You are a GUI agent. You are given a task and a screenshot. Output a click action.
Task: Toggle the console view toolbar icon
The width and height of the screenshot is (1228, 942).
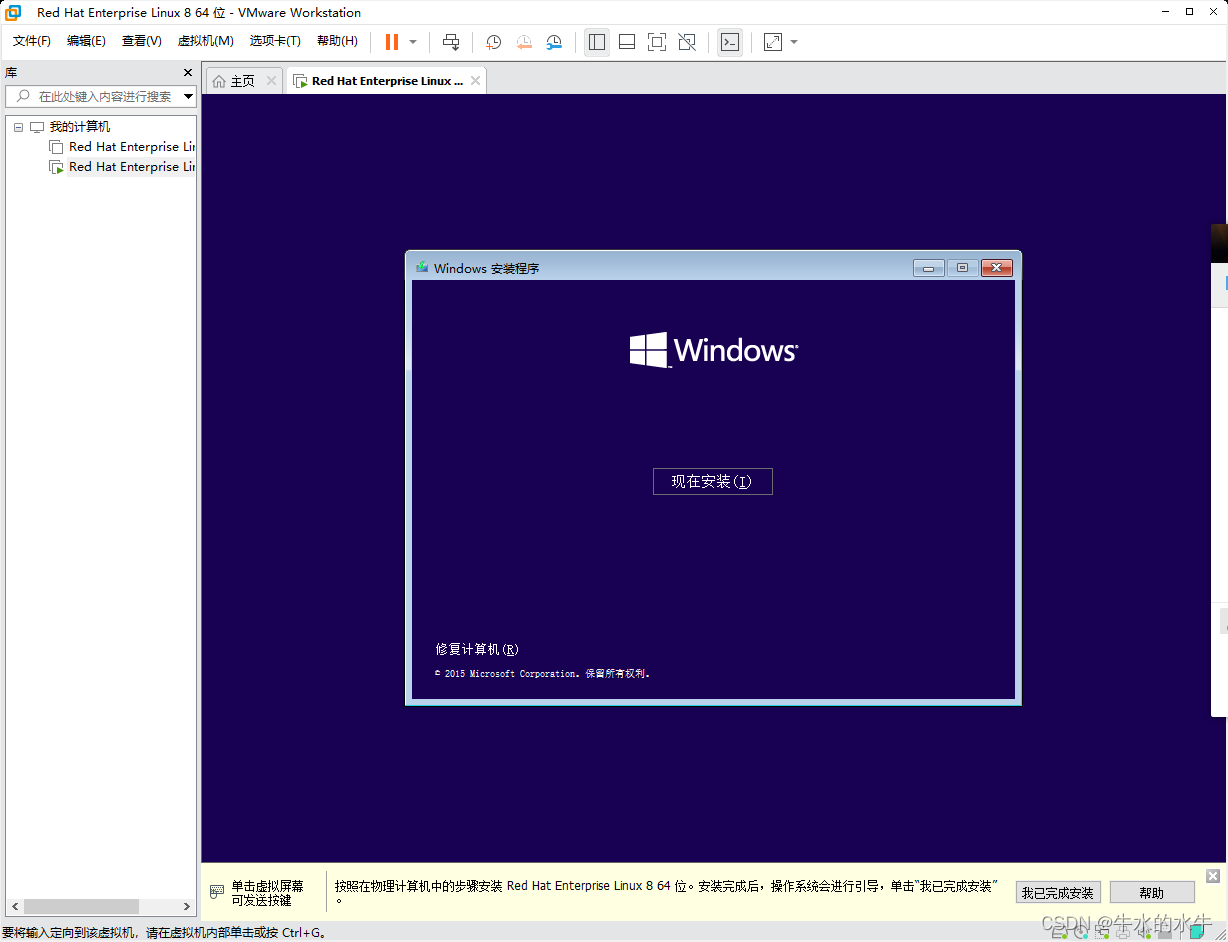click(x=730, y=42)
